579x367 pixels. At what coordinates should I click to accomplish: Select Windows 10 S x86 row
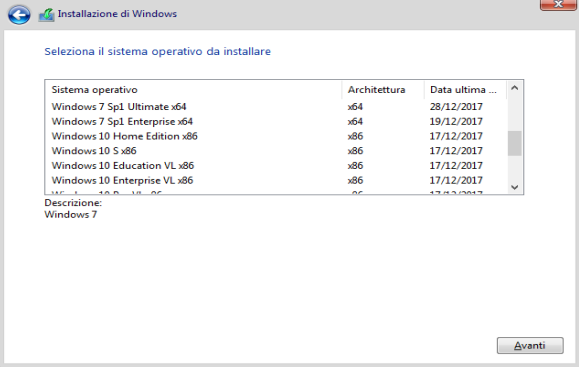pos(276,151)
